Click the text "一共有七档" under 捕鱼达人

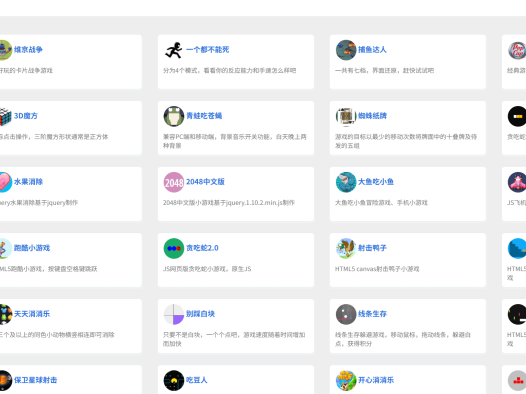(351, 70)
